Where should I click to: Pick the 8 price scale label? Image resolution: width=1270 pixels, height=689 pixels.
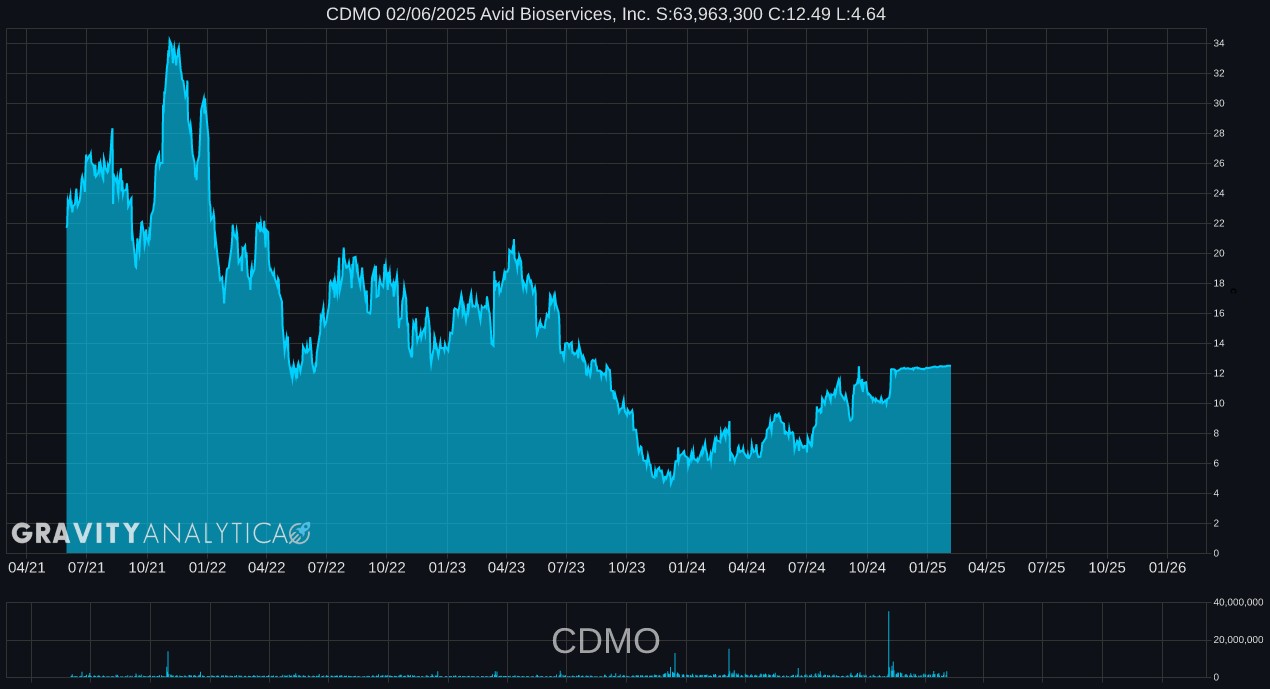1216,434
